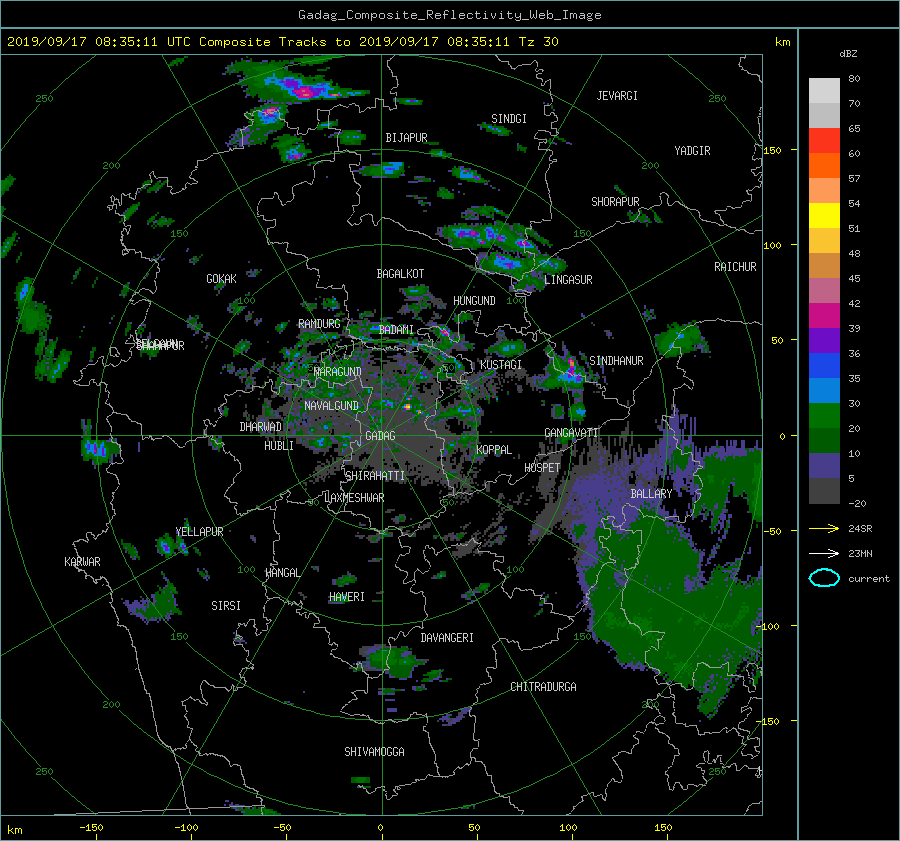Click the DHARWAD city label
This screenshot has height=841, width=900.
pyautogui.click(x=260, y=427)
